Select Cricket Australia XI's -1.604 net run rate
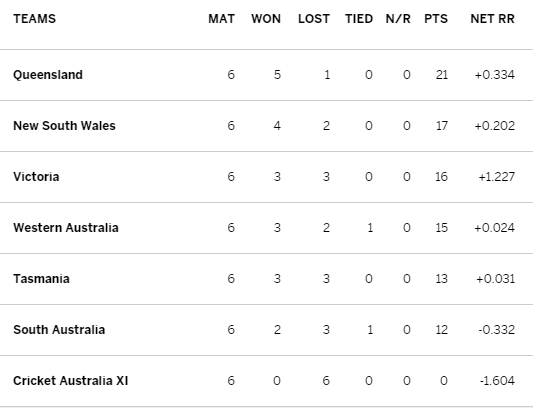Screen dimensions: 533x408 point(497,381)
